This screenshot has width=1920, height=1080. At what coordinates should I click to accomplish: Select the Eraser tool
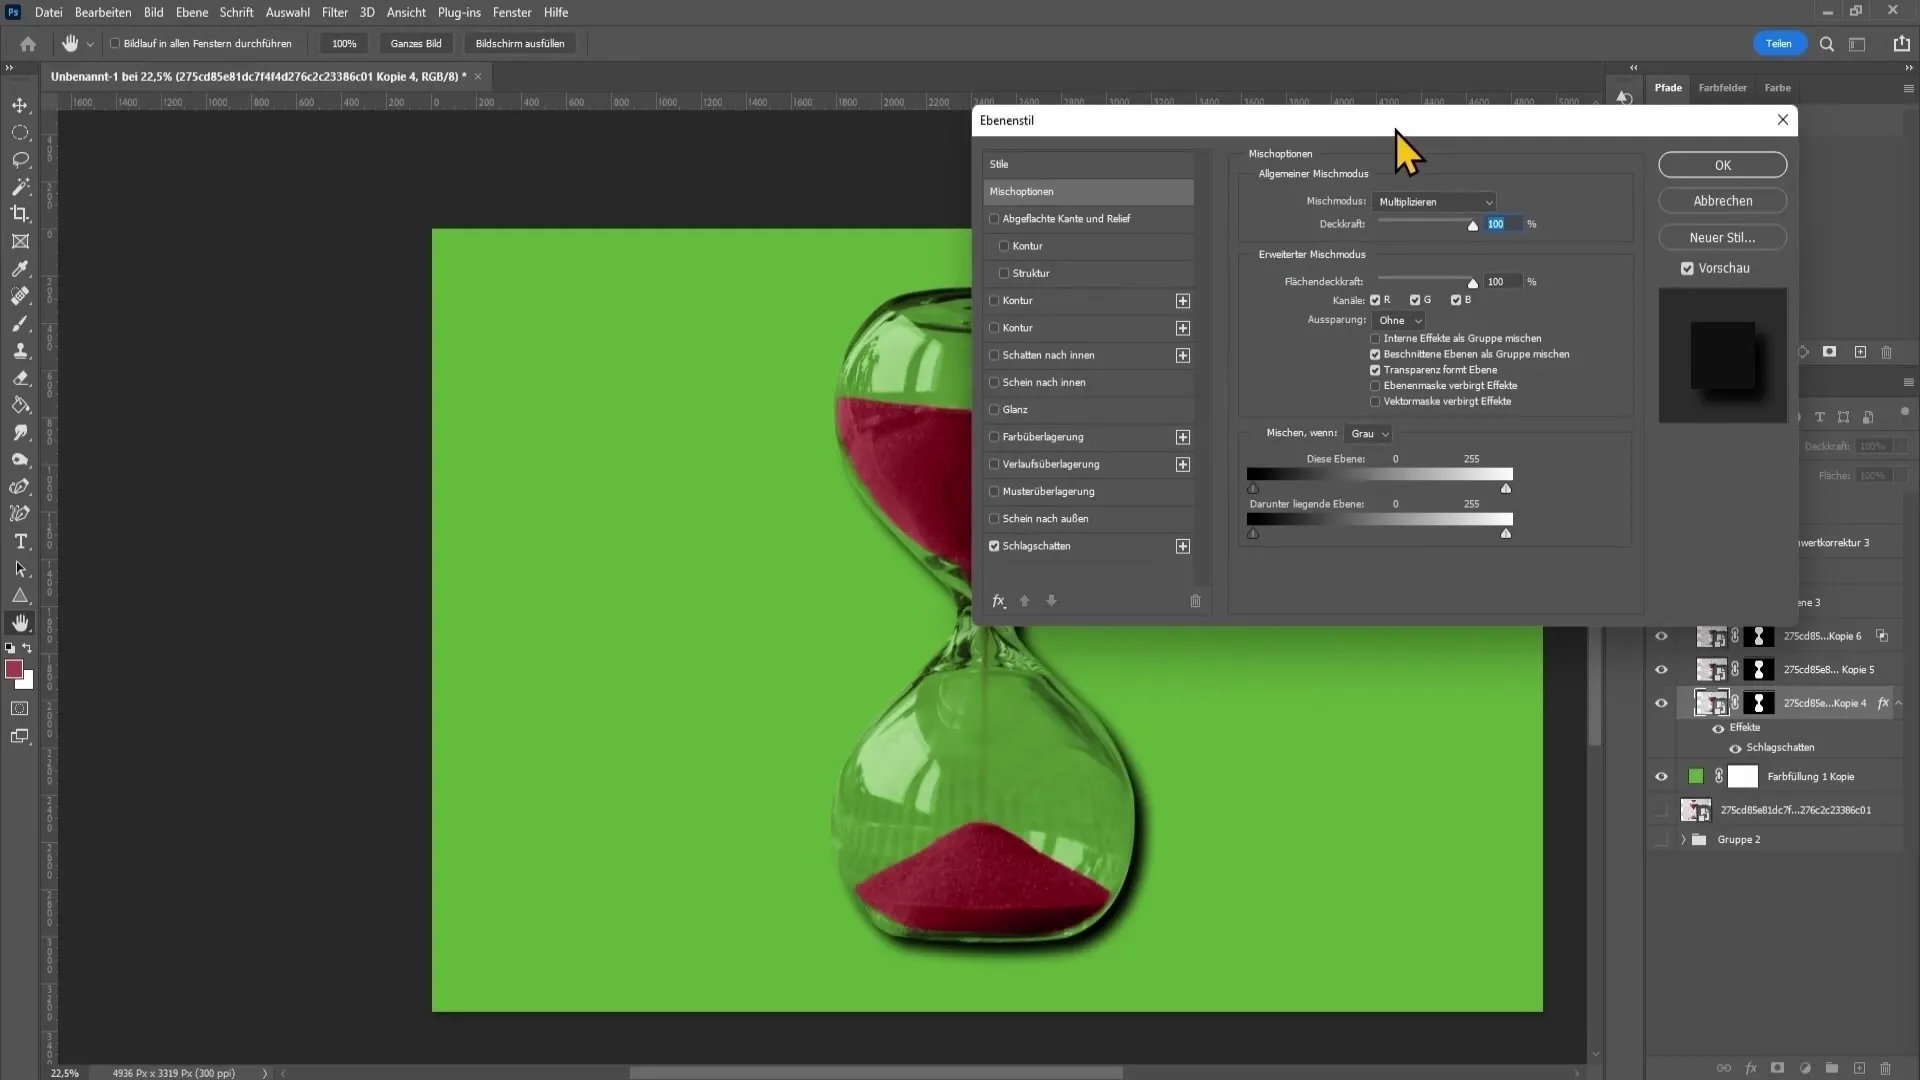point(20,378)
